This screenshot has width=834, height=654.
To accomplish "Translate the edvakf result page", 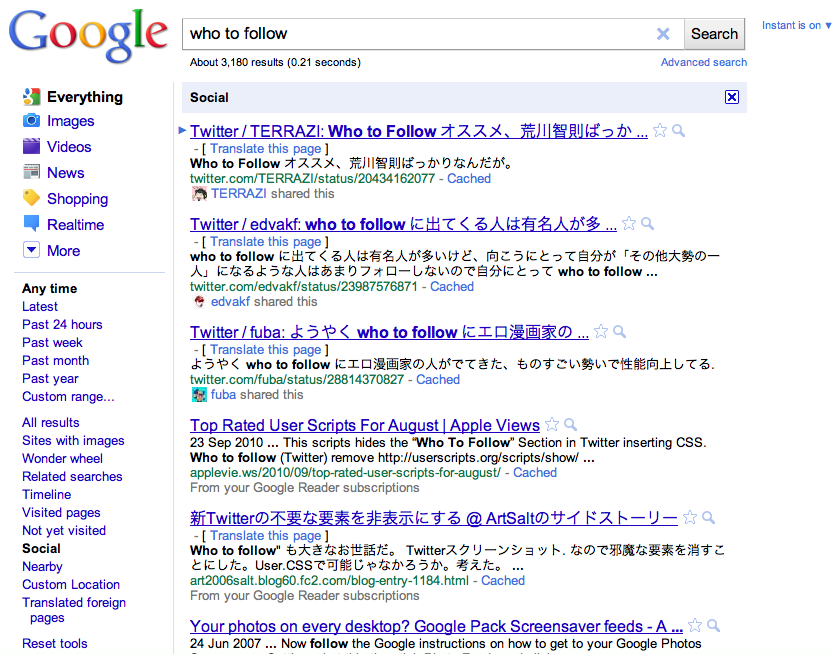I will [x=265, y=241].
